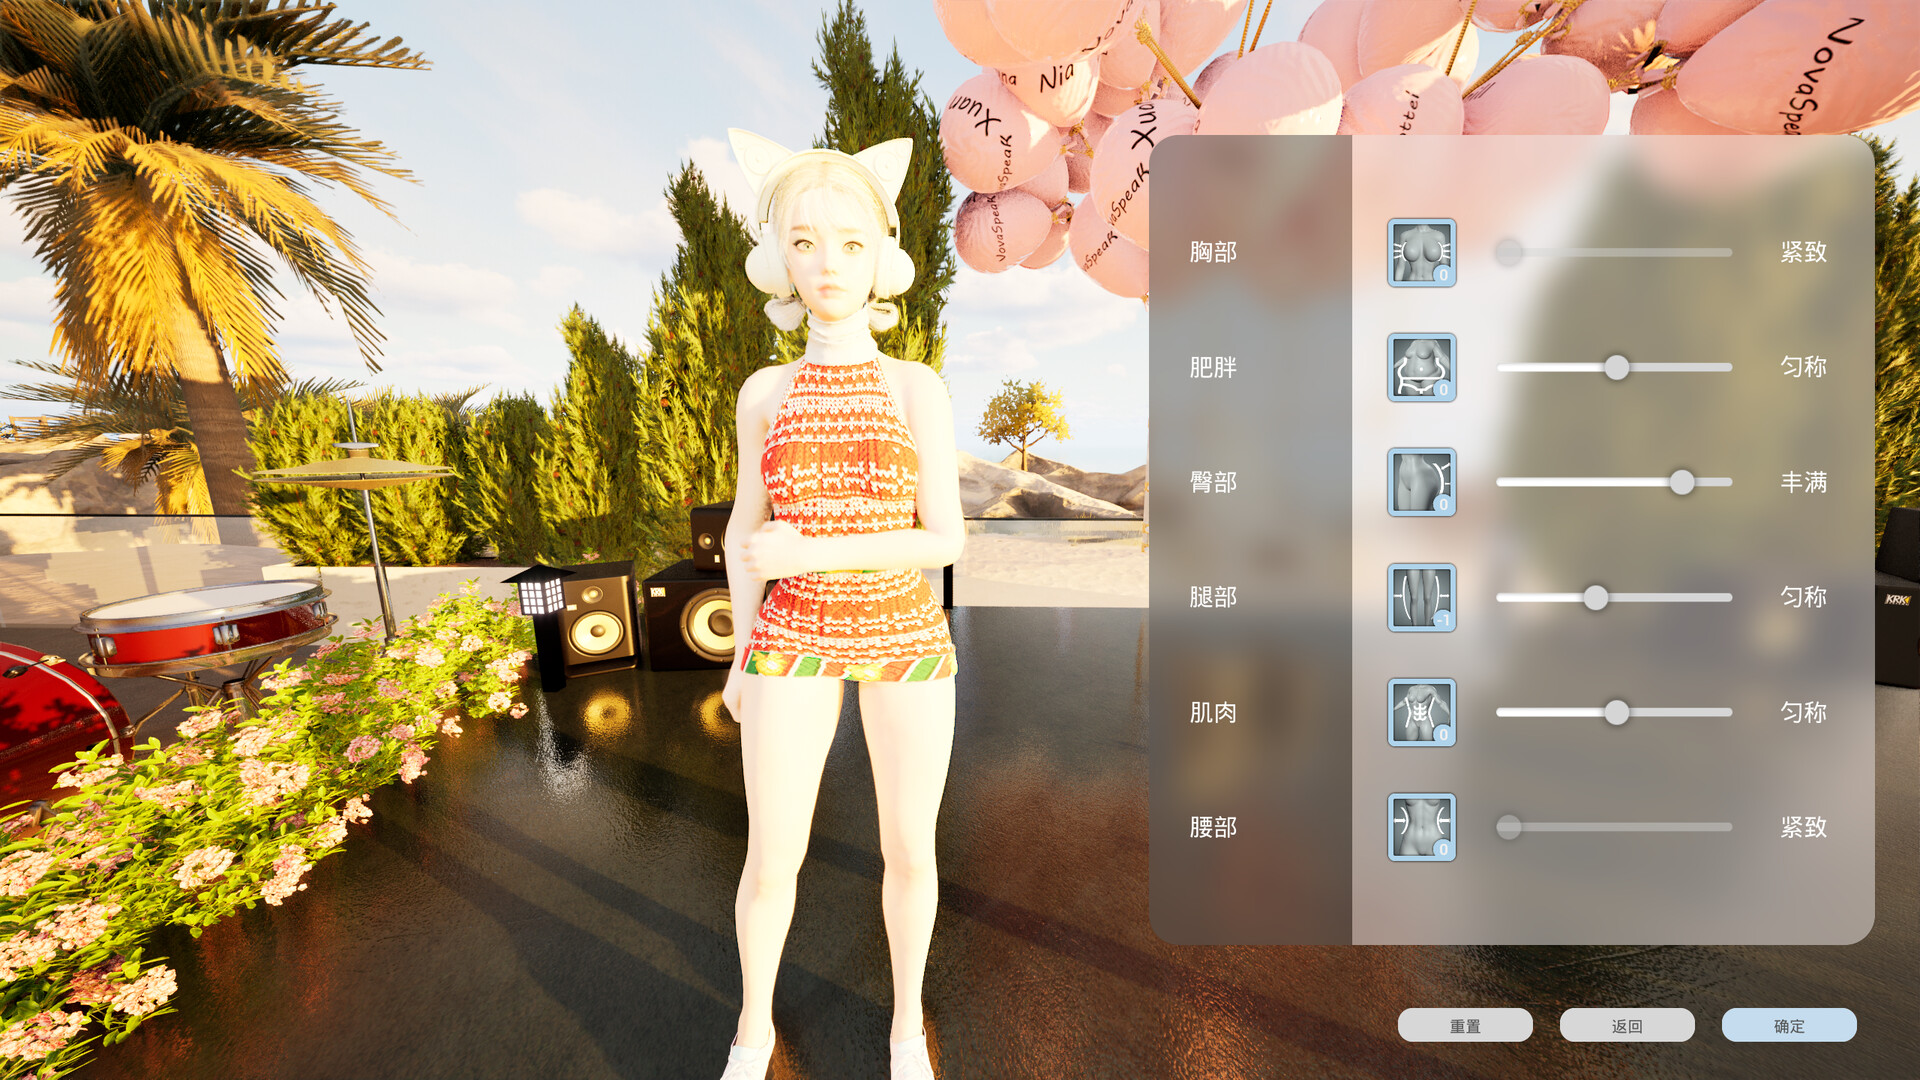Click the 腰部 (waist) body icon
Viewport: 1920px width, 1080px height.
coord(1421,827)
